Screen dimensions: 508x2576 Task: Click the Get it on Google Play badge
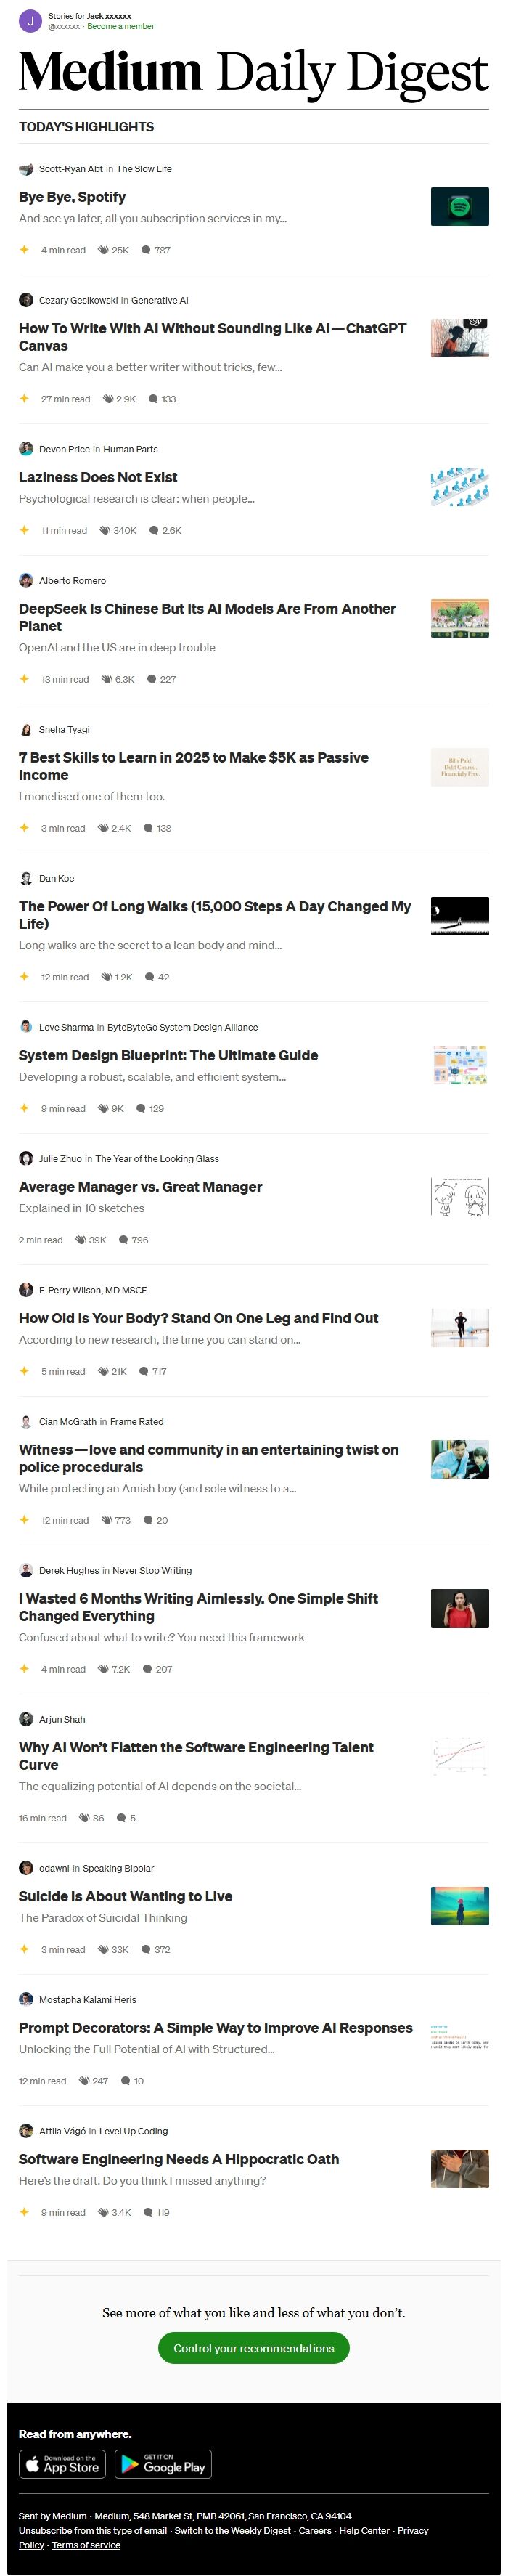coord(163,2464)
